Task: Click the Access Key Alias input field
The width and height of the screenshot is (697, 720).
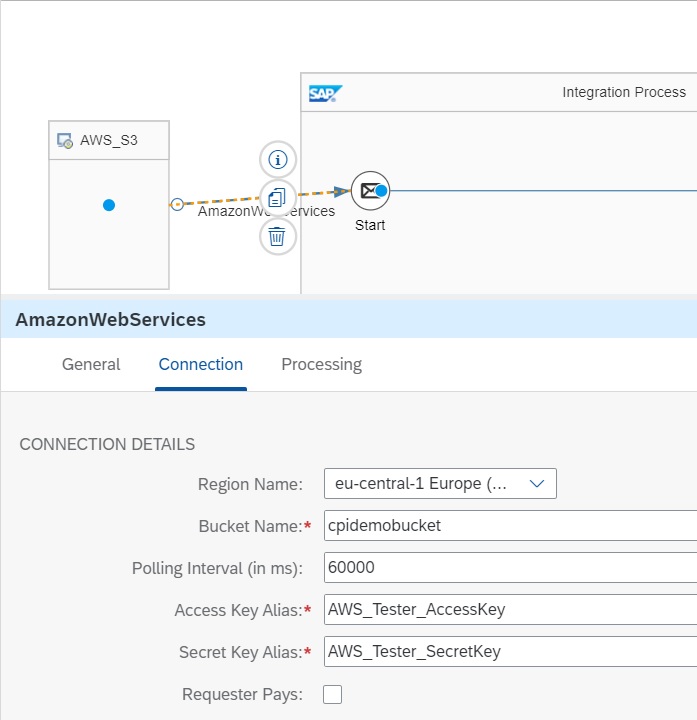Action: [x=511, y=609]
